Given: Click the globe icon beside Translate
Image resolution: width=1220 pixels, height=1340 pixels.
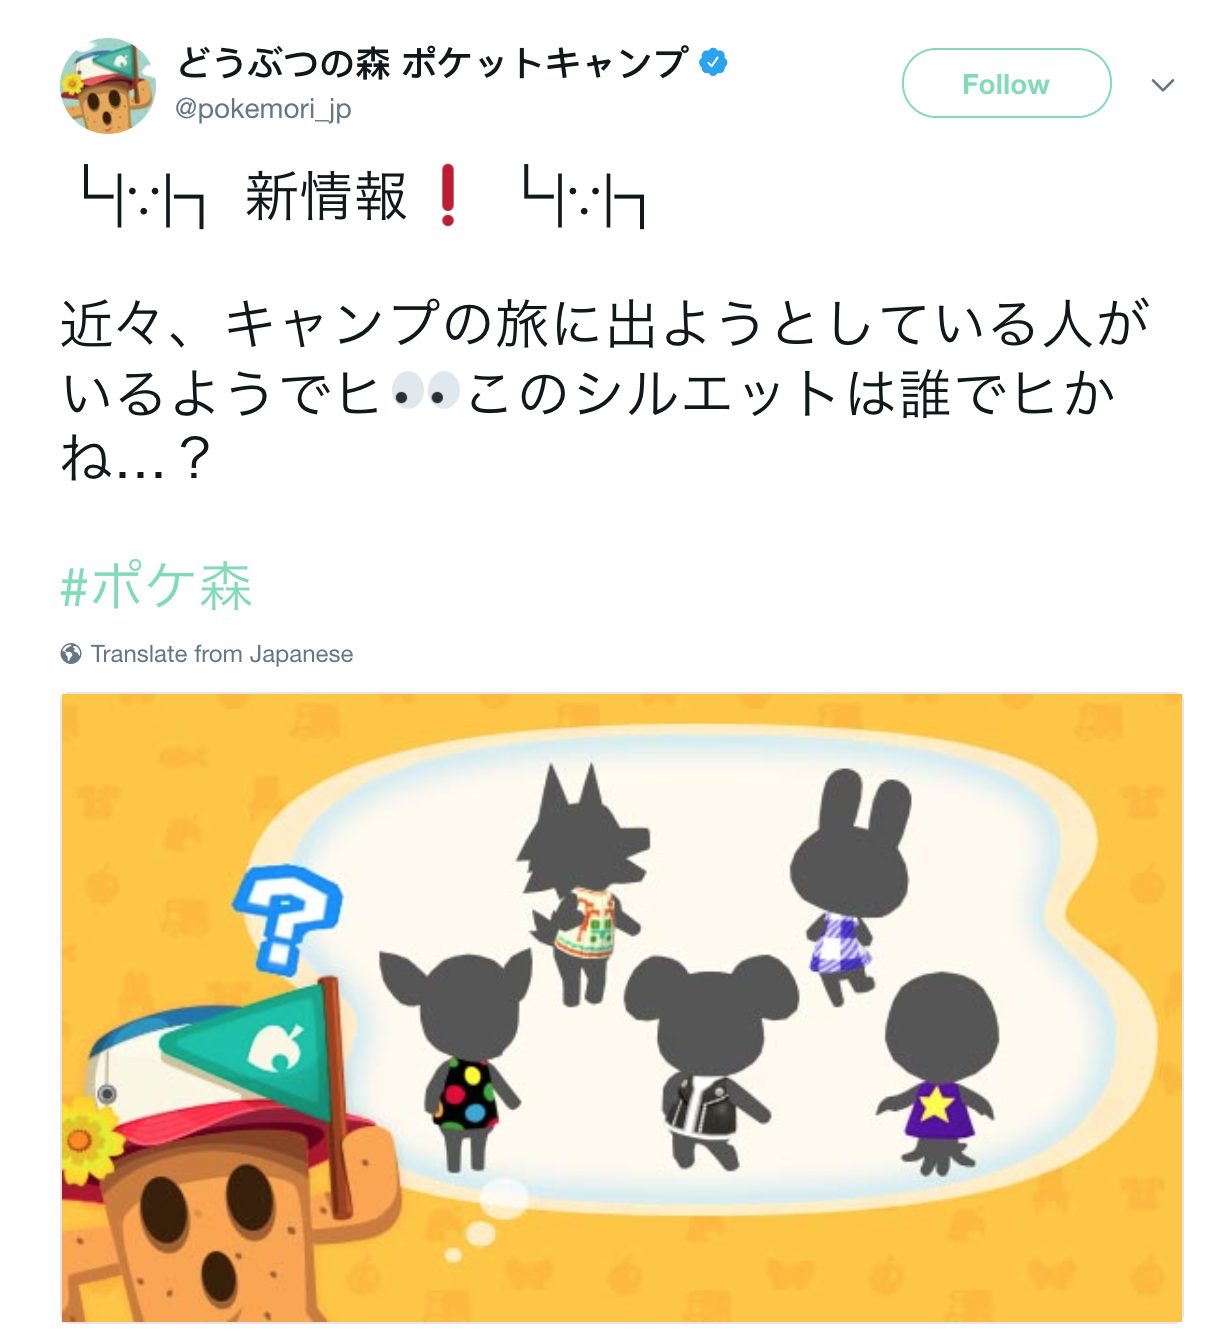Looking at the screenshot, I should 71,654.
